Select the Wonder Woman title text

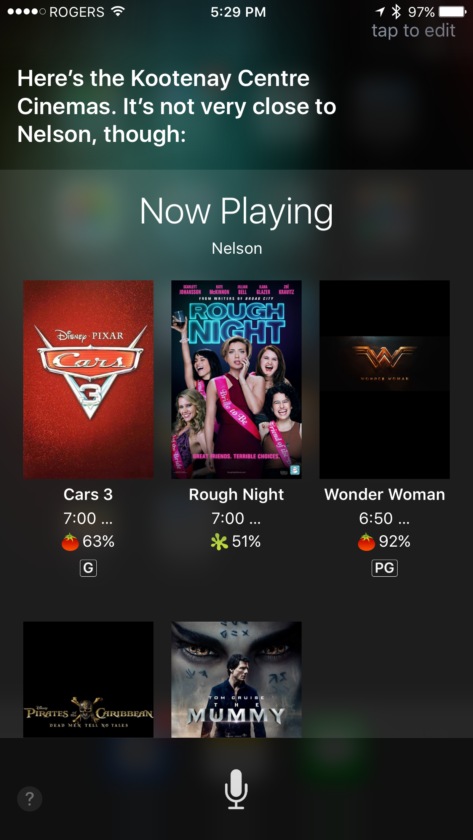385,494
